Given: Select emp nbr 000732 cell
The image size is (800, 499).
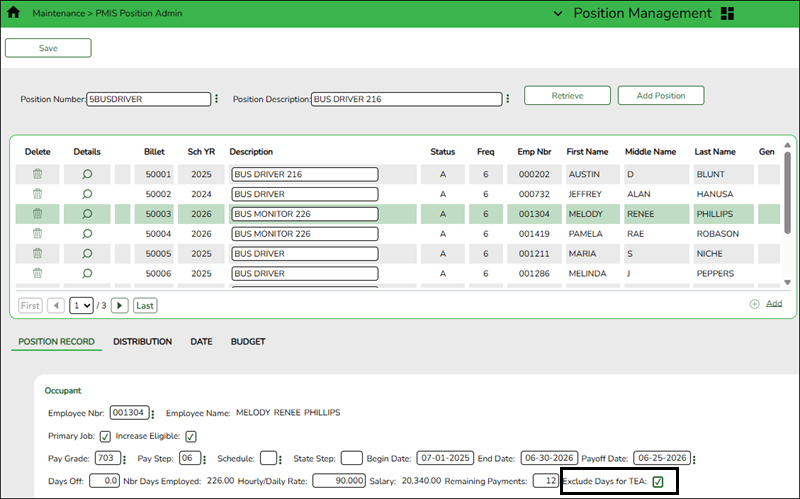Looking at the screenshot, I should [534, 194].
